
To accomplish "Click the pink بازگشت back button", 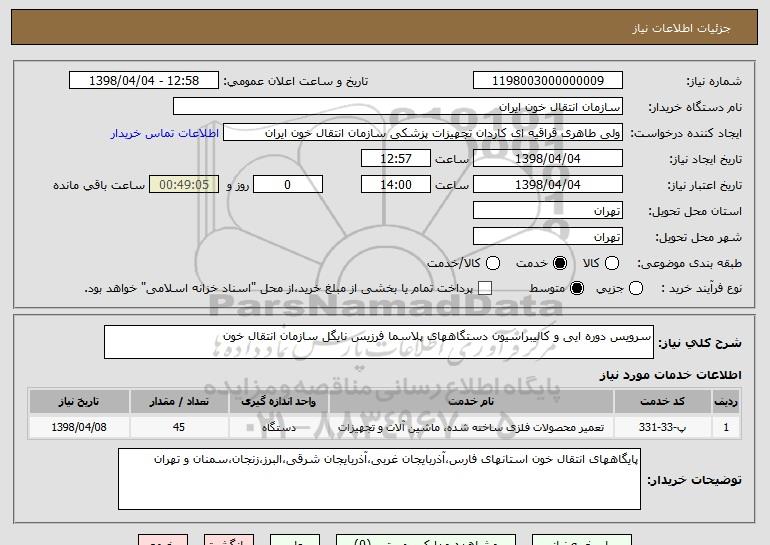I will [229, 540].
